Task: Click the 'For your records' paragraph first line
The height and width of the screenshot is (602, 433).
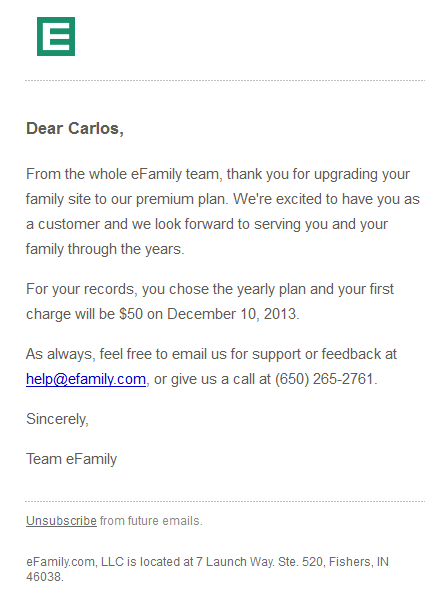Action: pos(210,289)
